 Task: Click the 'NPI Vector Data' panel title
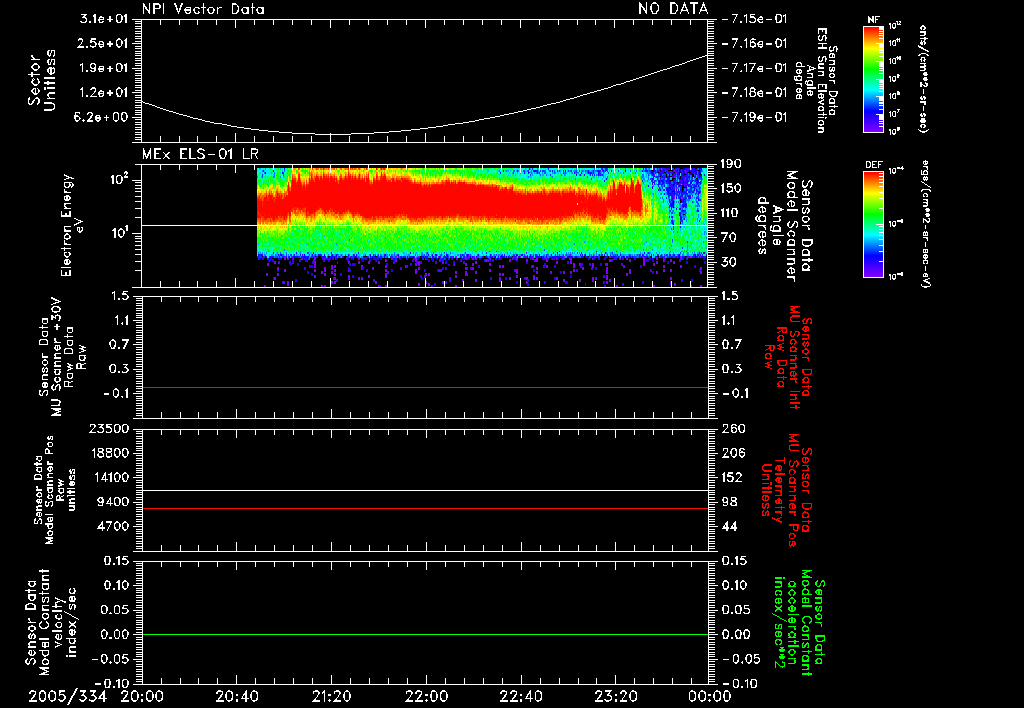point(203,9)
